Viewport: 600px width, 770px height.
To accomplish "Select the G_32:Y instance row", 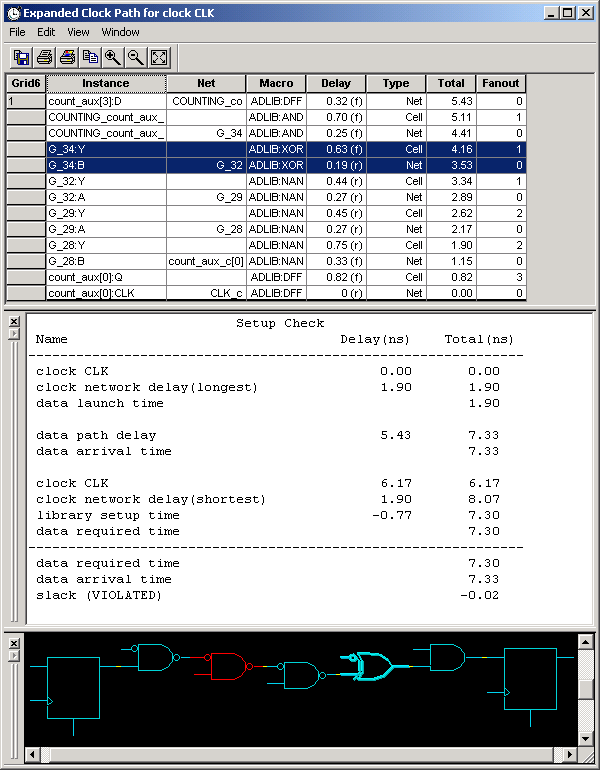I will point(266,181).
